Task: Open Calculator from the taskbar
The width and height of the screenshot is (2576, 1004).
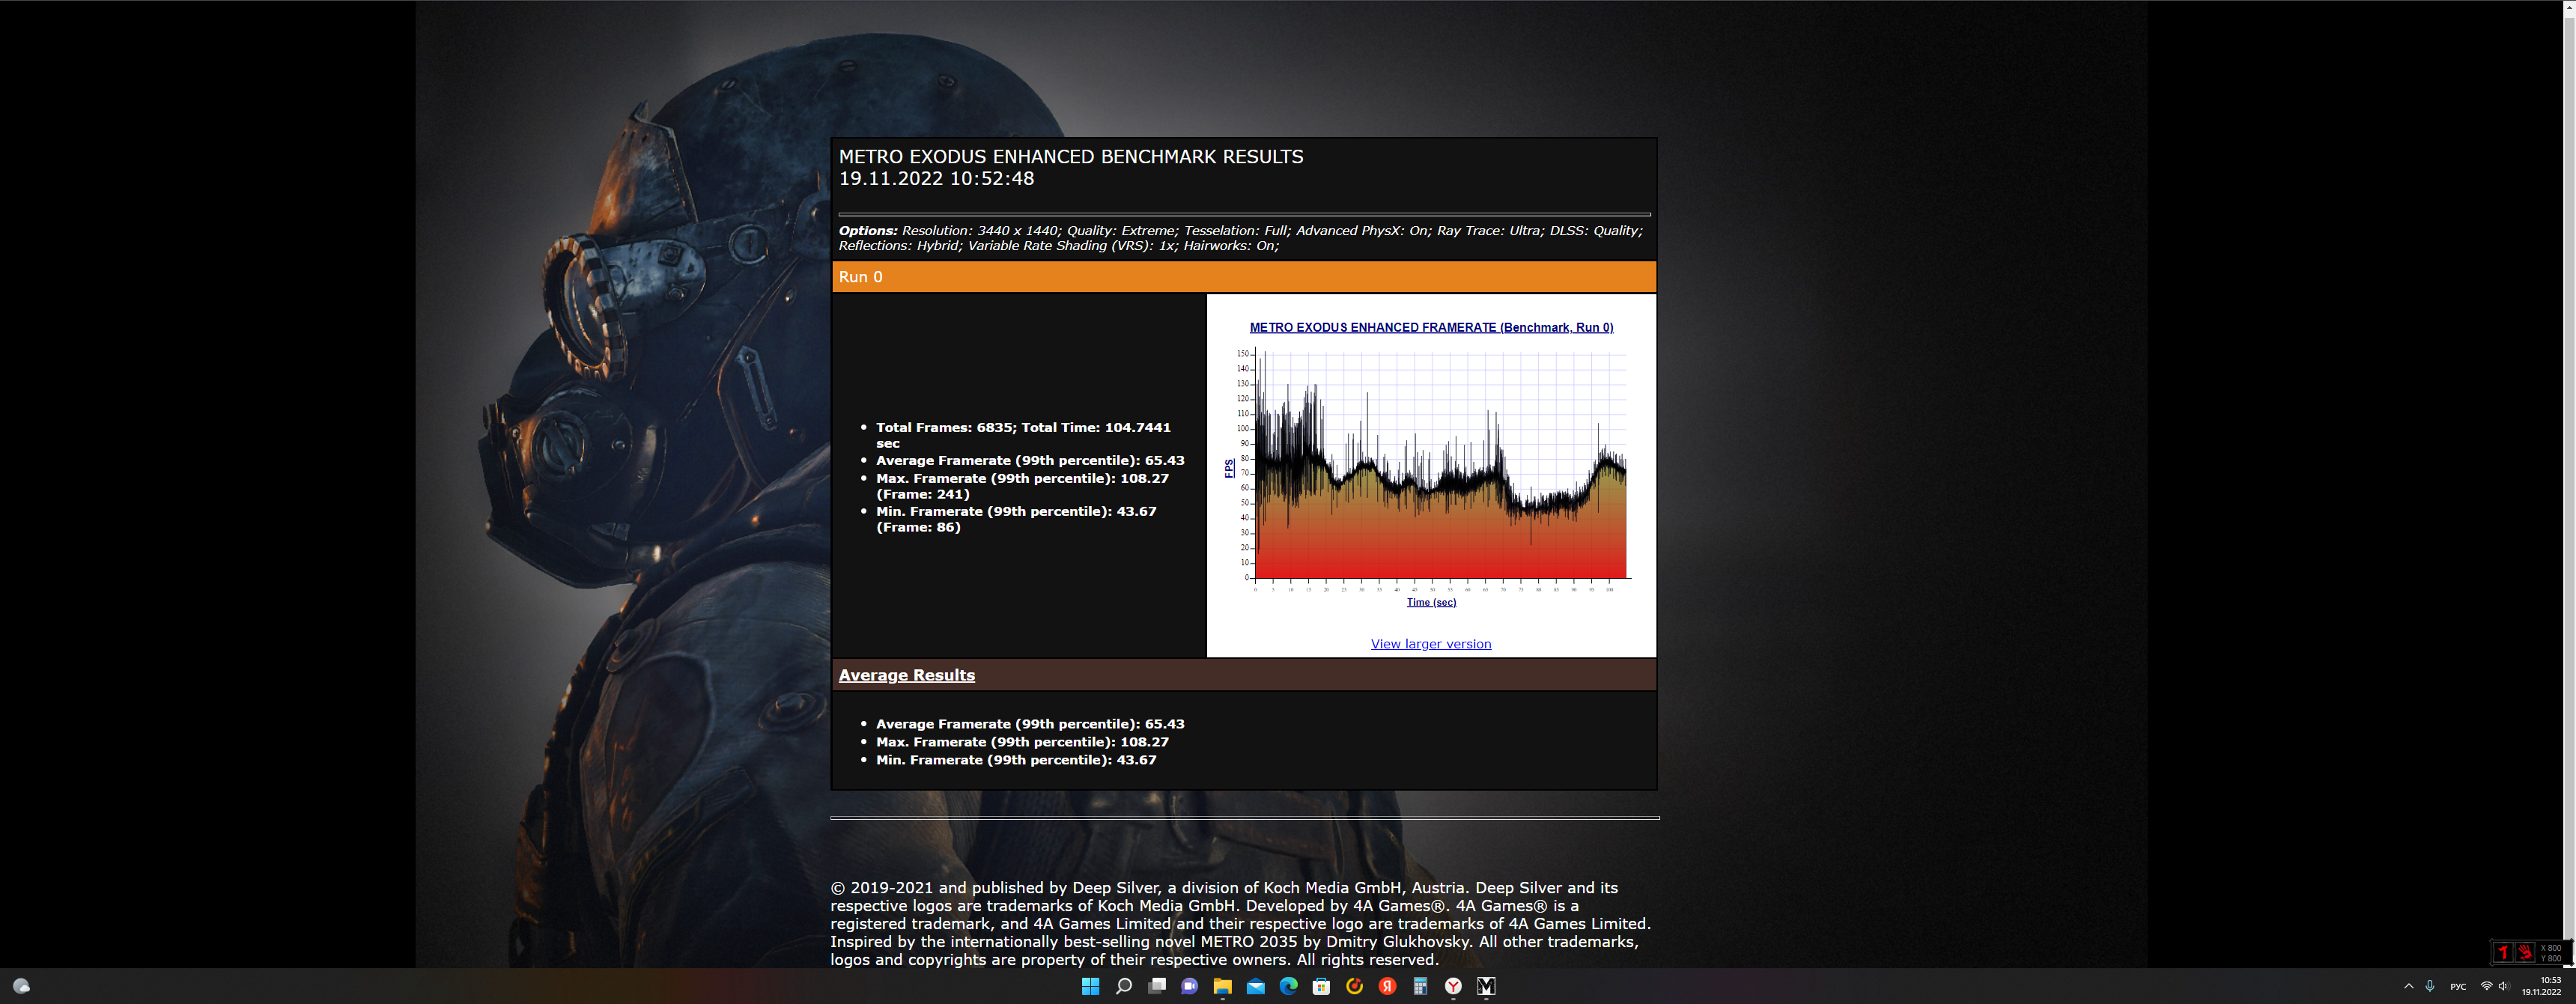Action: point(1420,986)
